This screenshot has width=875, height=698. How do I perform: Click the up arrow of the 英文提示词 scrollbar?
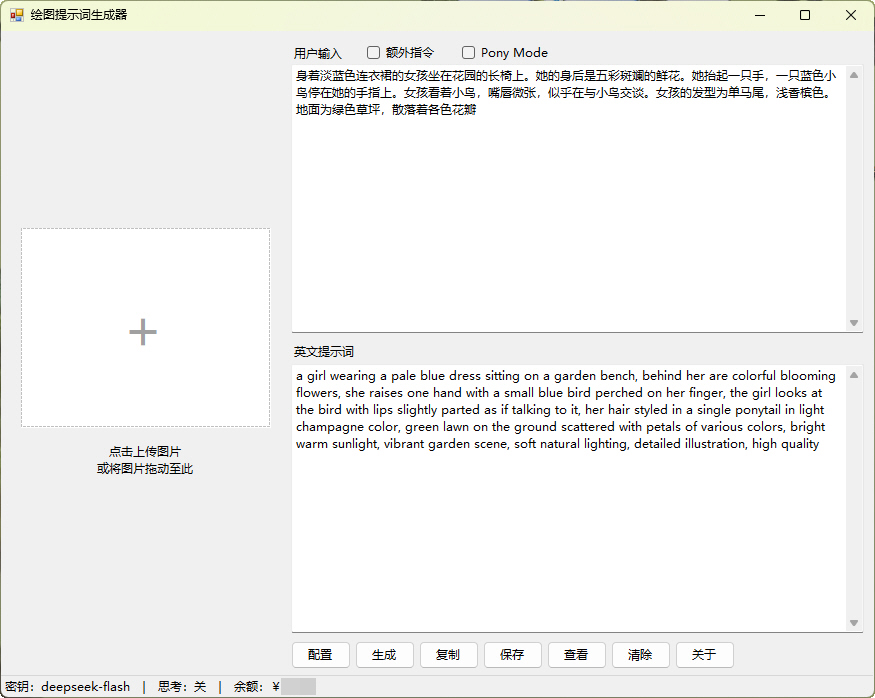(x=854, y=375)
